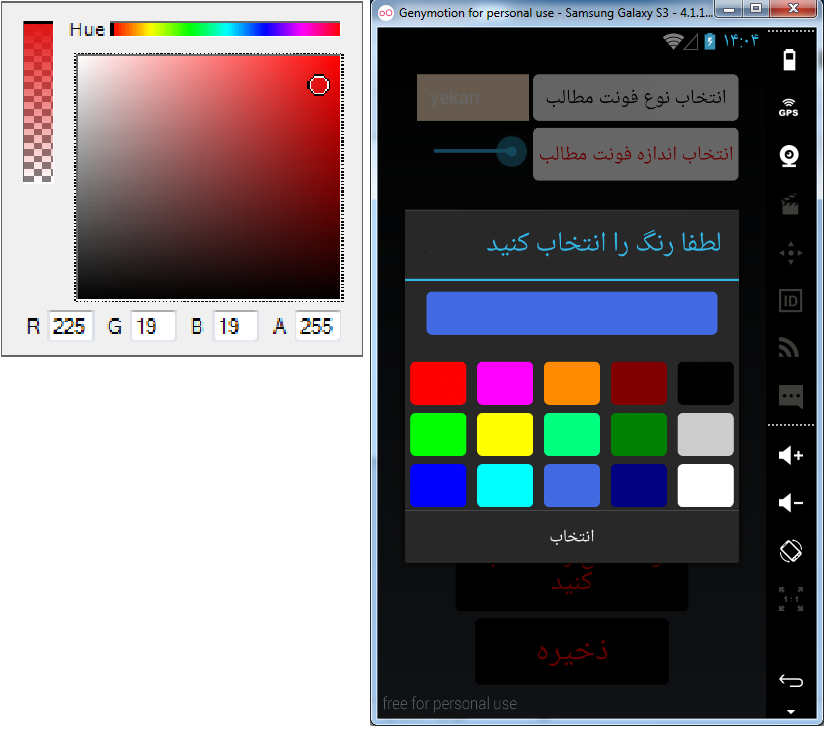Open the yekan font type dropdown
This screenshot has width=828, height=734.
[472, 98]
